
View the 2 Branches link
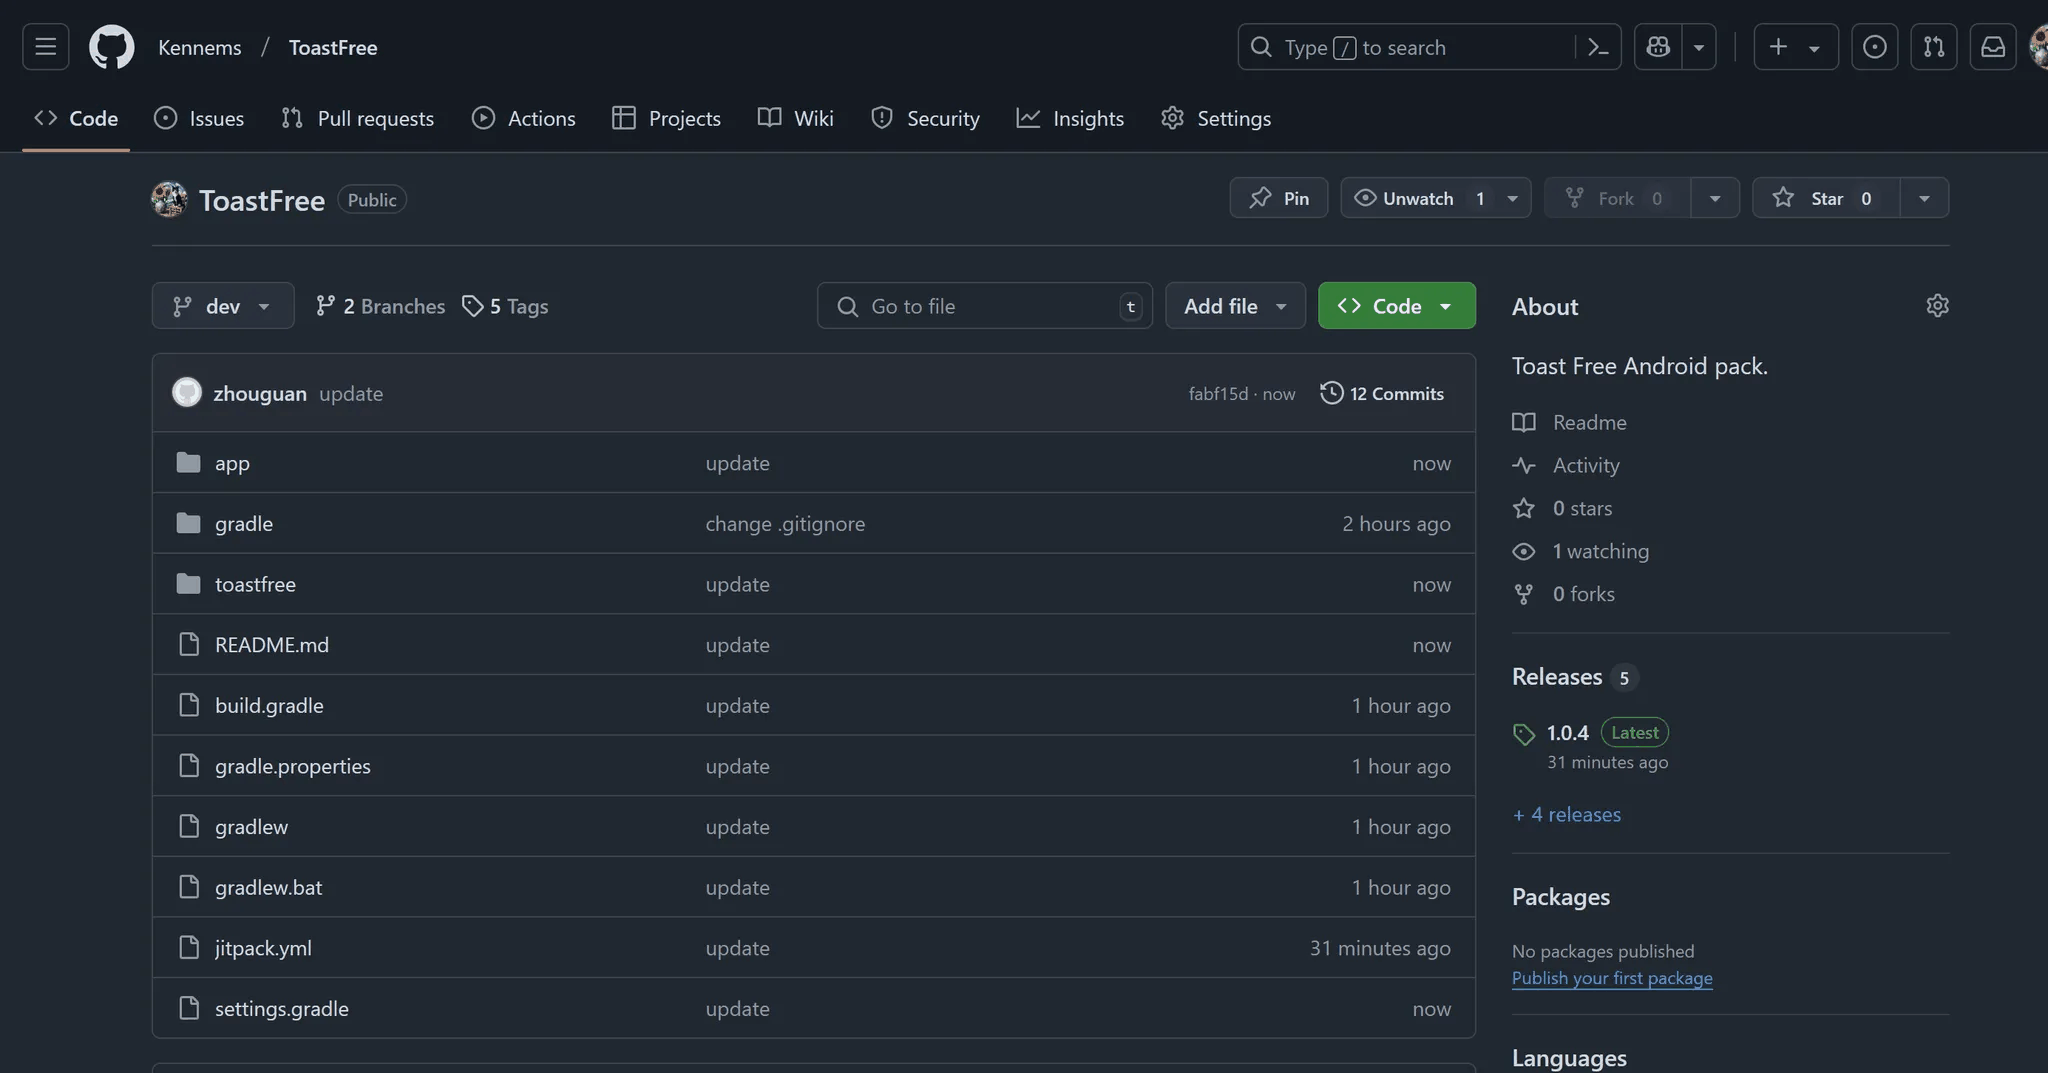(x=380, y=306)
